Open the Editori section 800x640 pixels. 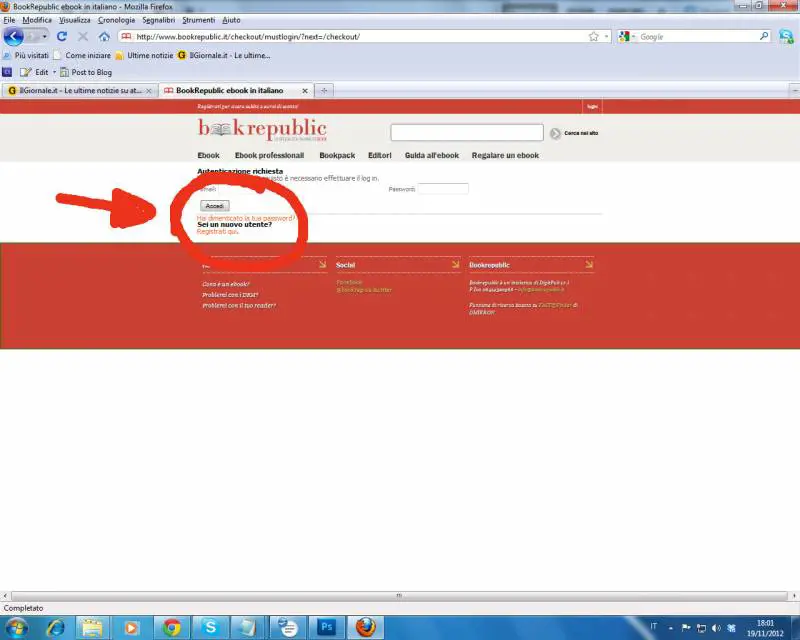[x=380, y=155]
